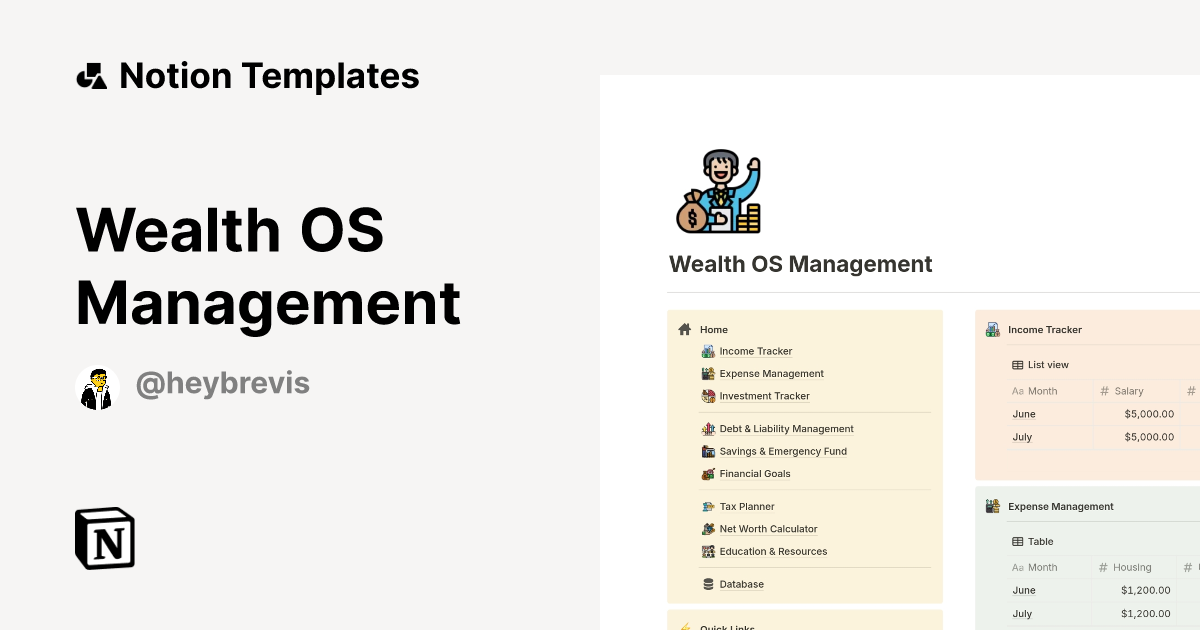Click the Wealth OS Management page emoji icon

[x=716, y=190]
